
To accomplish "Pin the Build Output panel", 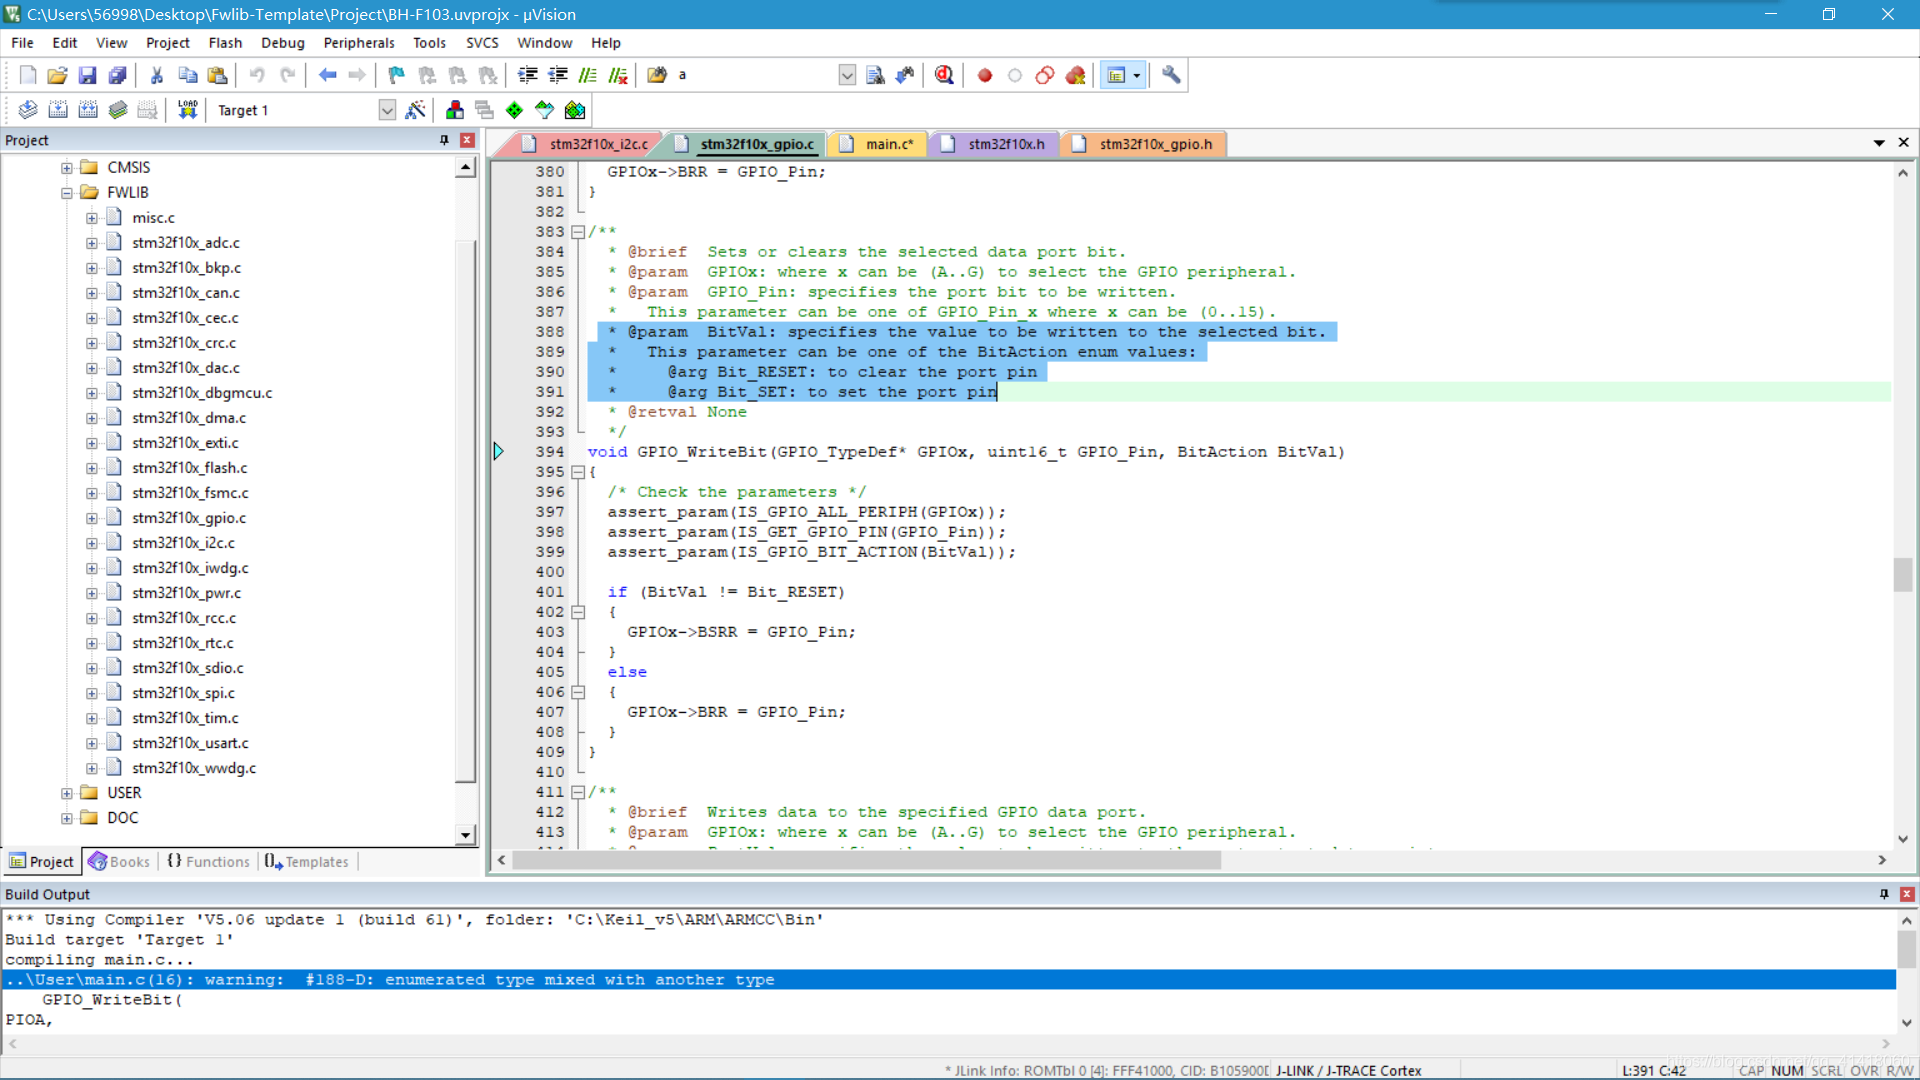I will (1884, 894).
